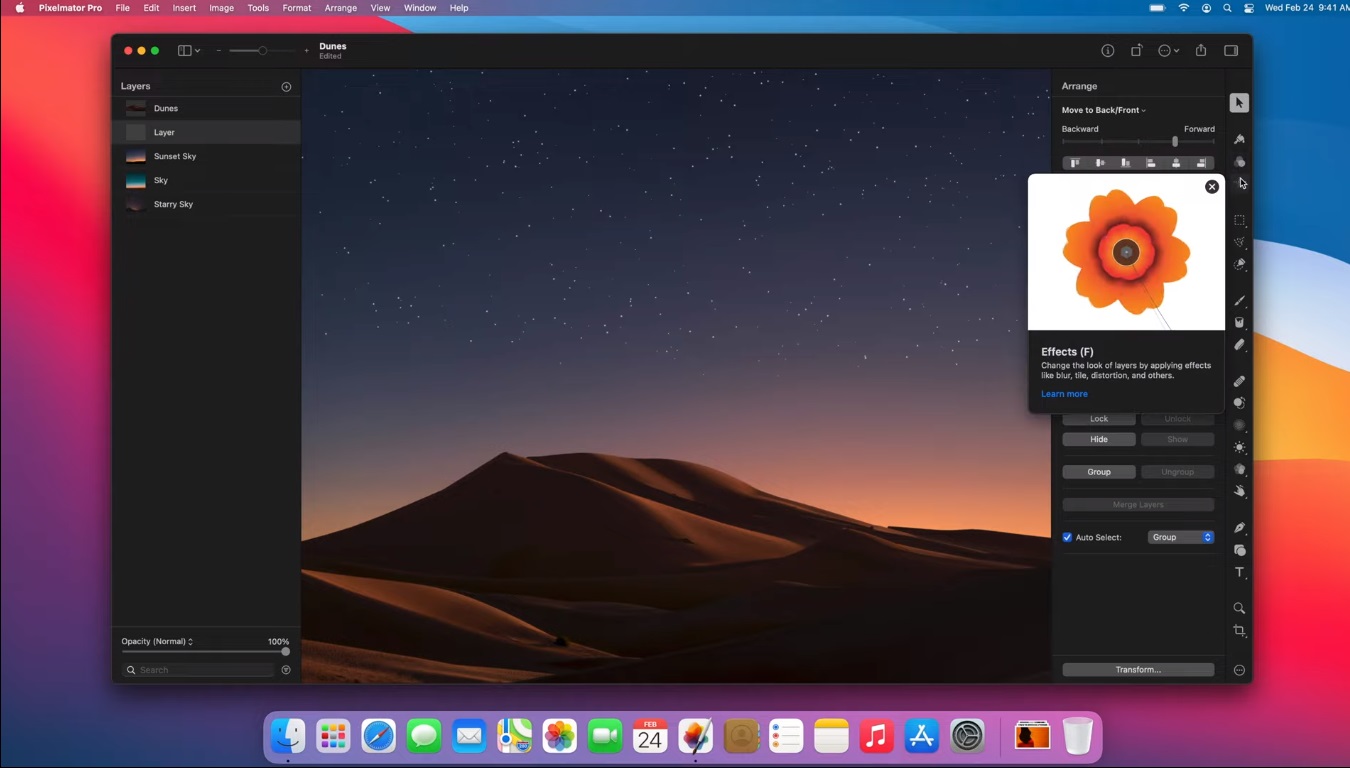
Task: Select the Type (text) tool
Action: pos(1239,573)
